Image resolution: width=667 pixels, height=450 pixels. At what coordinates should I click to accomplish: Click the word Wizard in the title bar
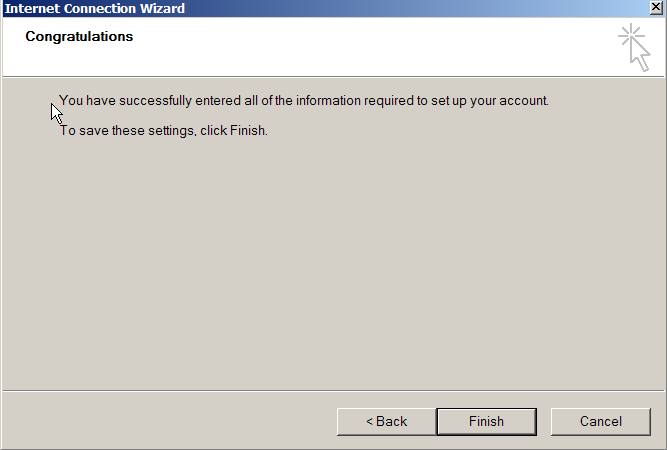pos(164,9)
